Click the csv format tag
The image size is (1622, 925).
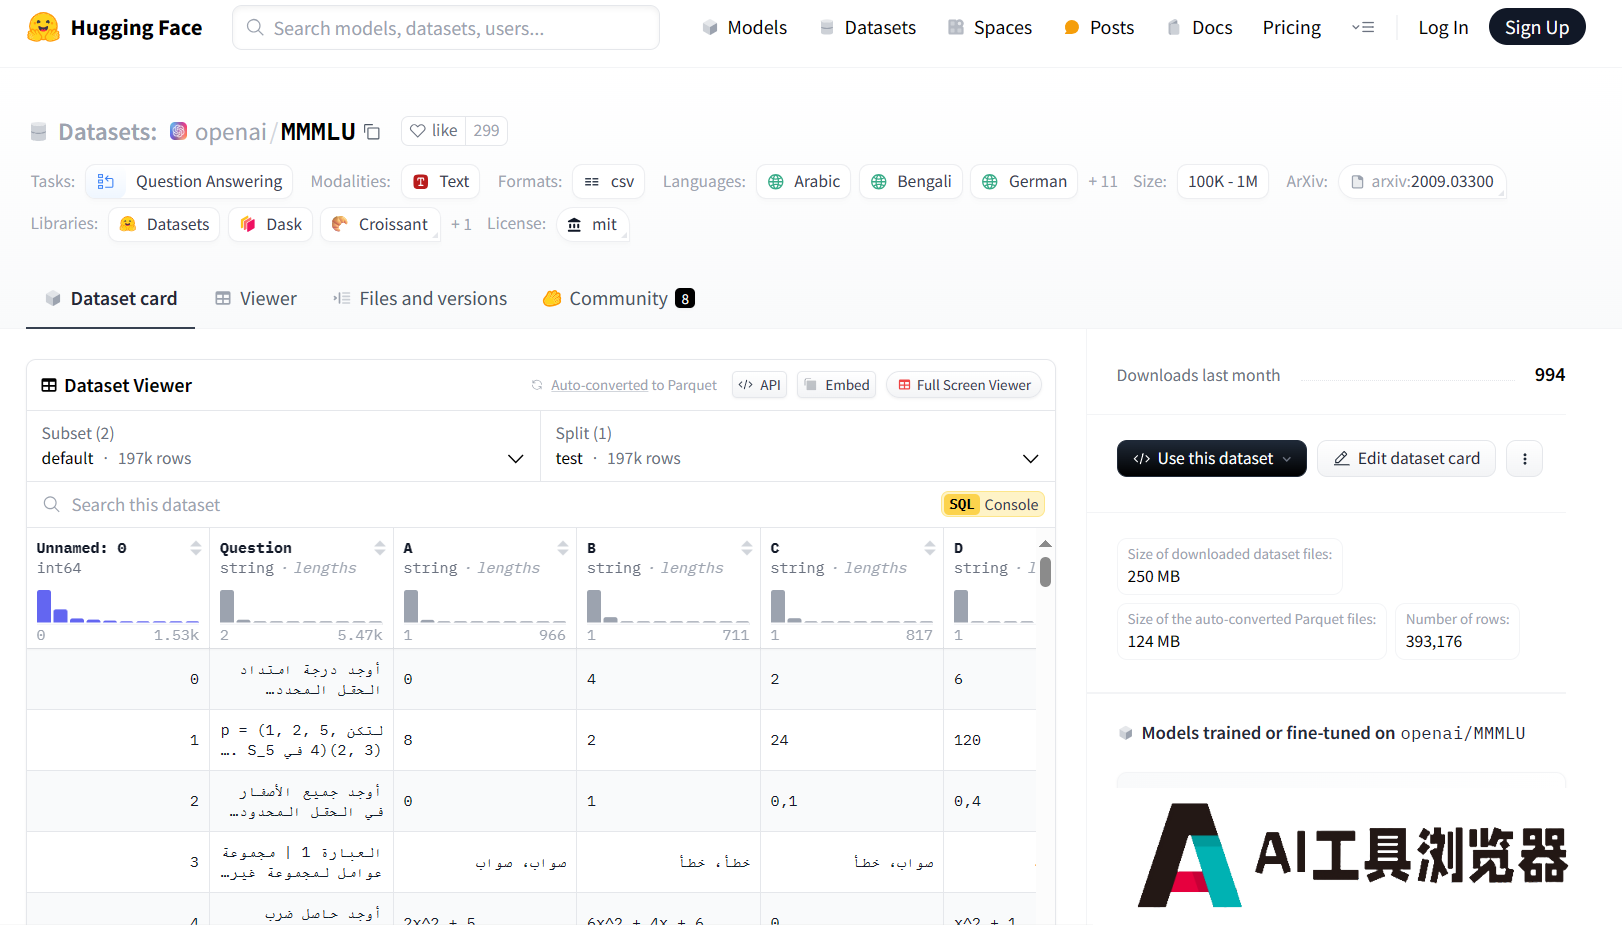(x=609, y=181)
